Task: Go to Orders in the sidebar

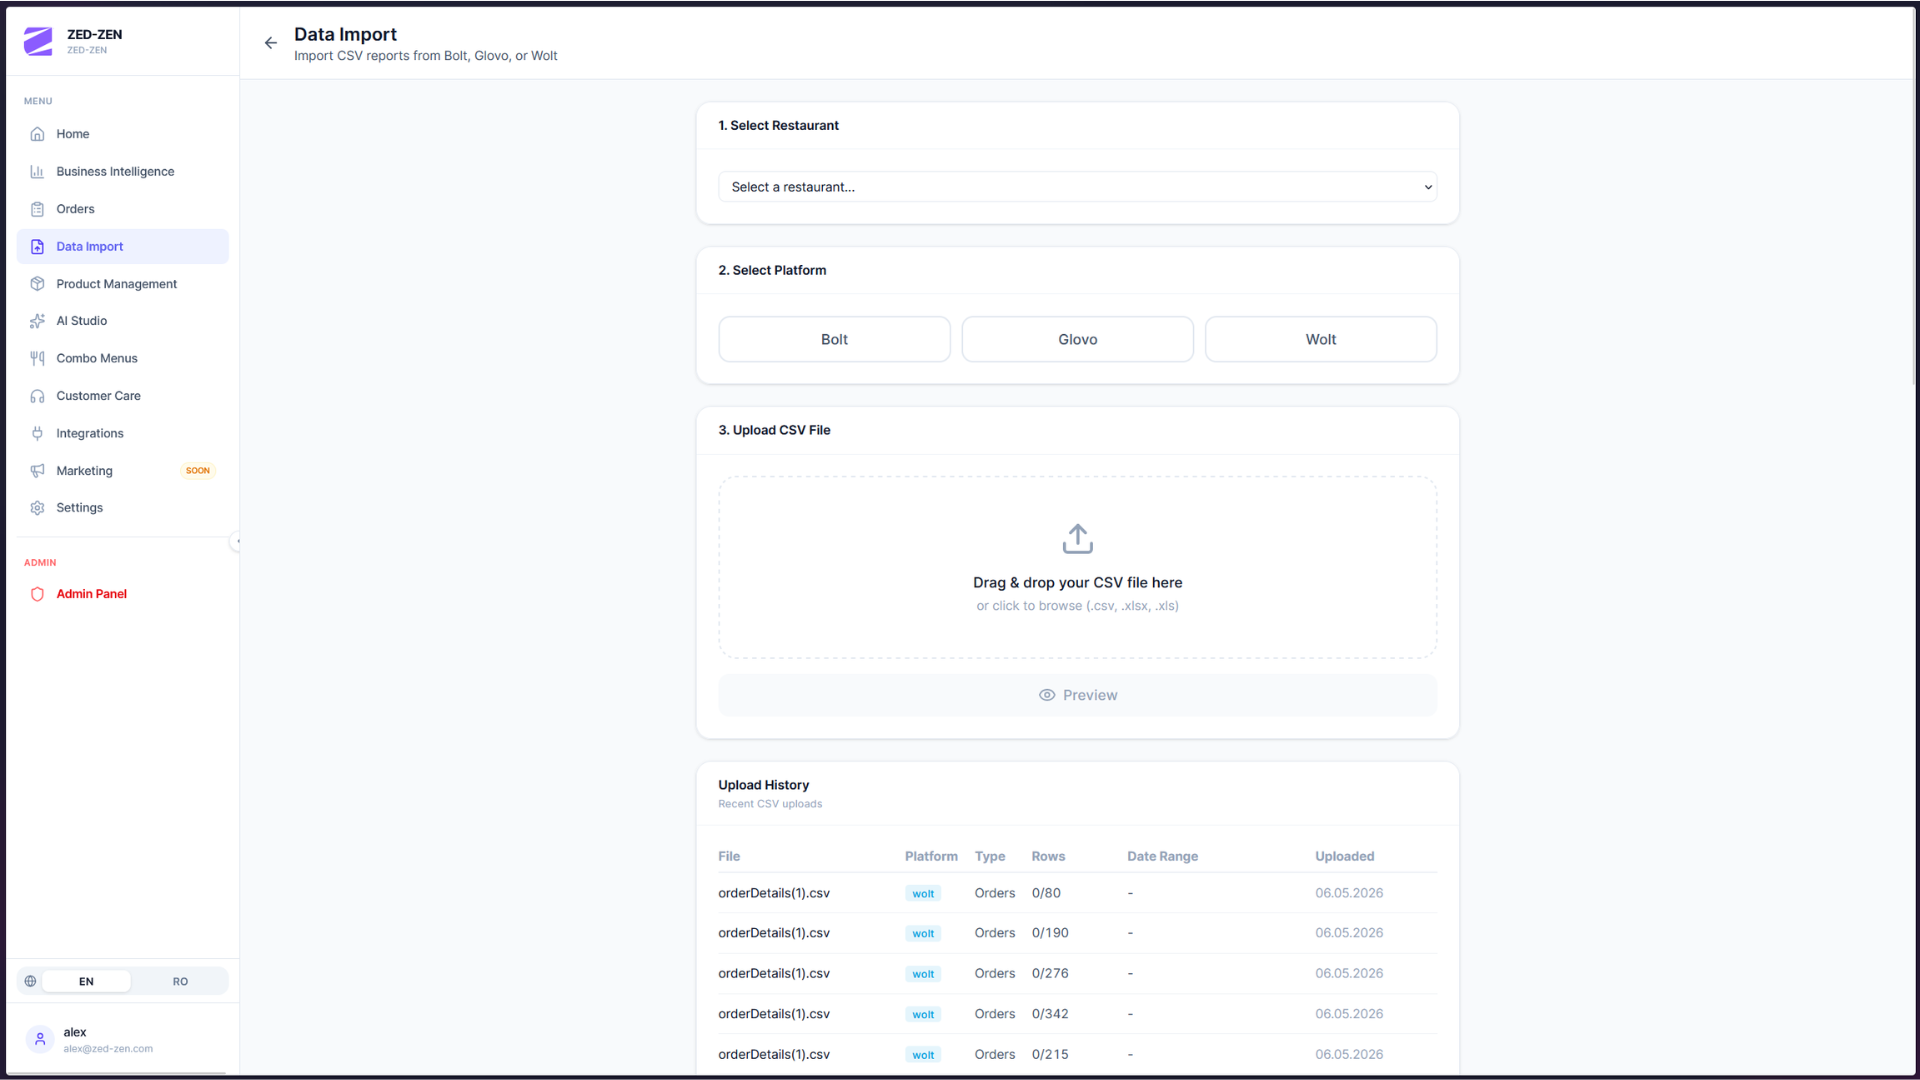Action: click(122, 209)
